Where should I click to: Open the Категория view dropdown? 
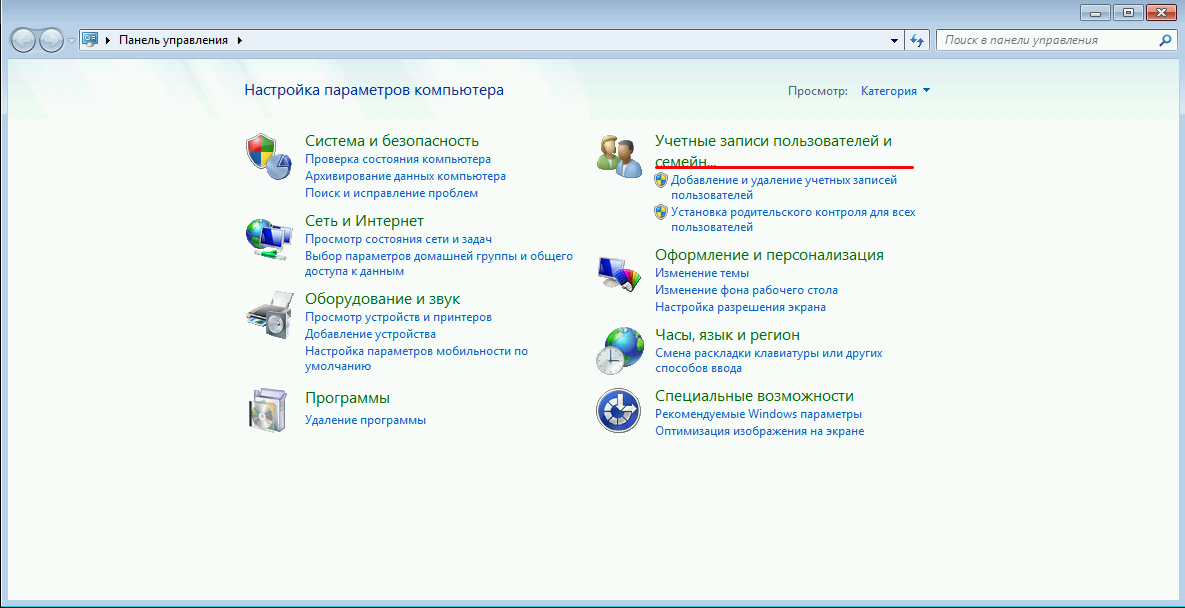click(x=895, y=91)
